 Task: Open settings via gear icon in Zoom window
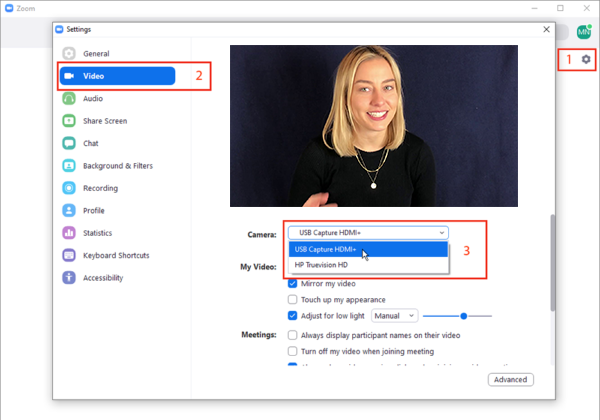(586, 59)
